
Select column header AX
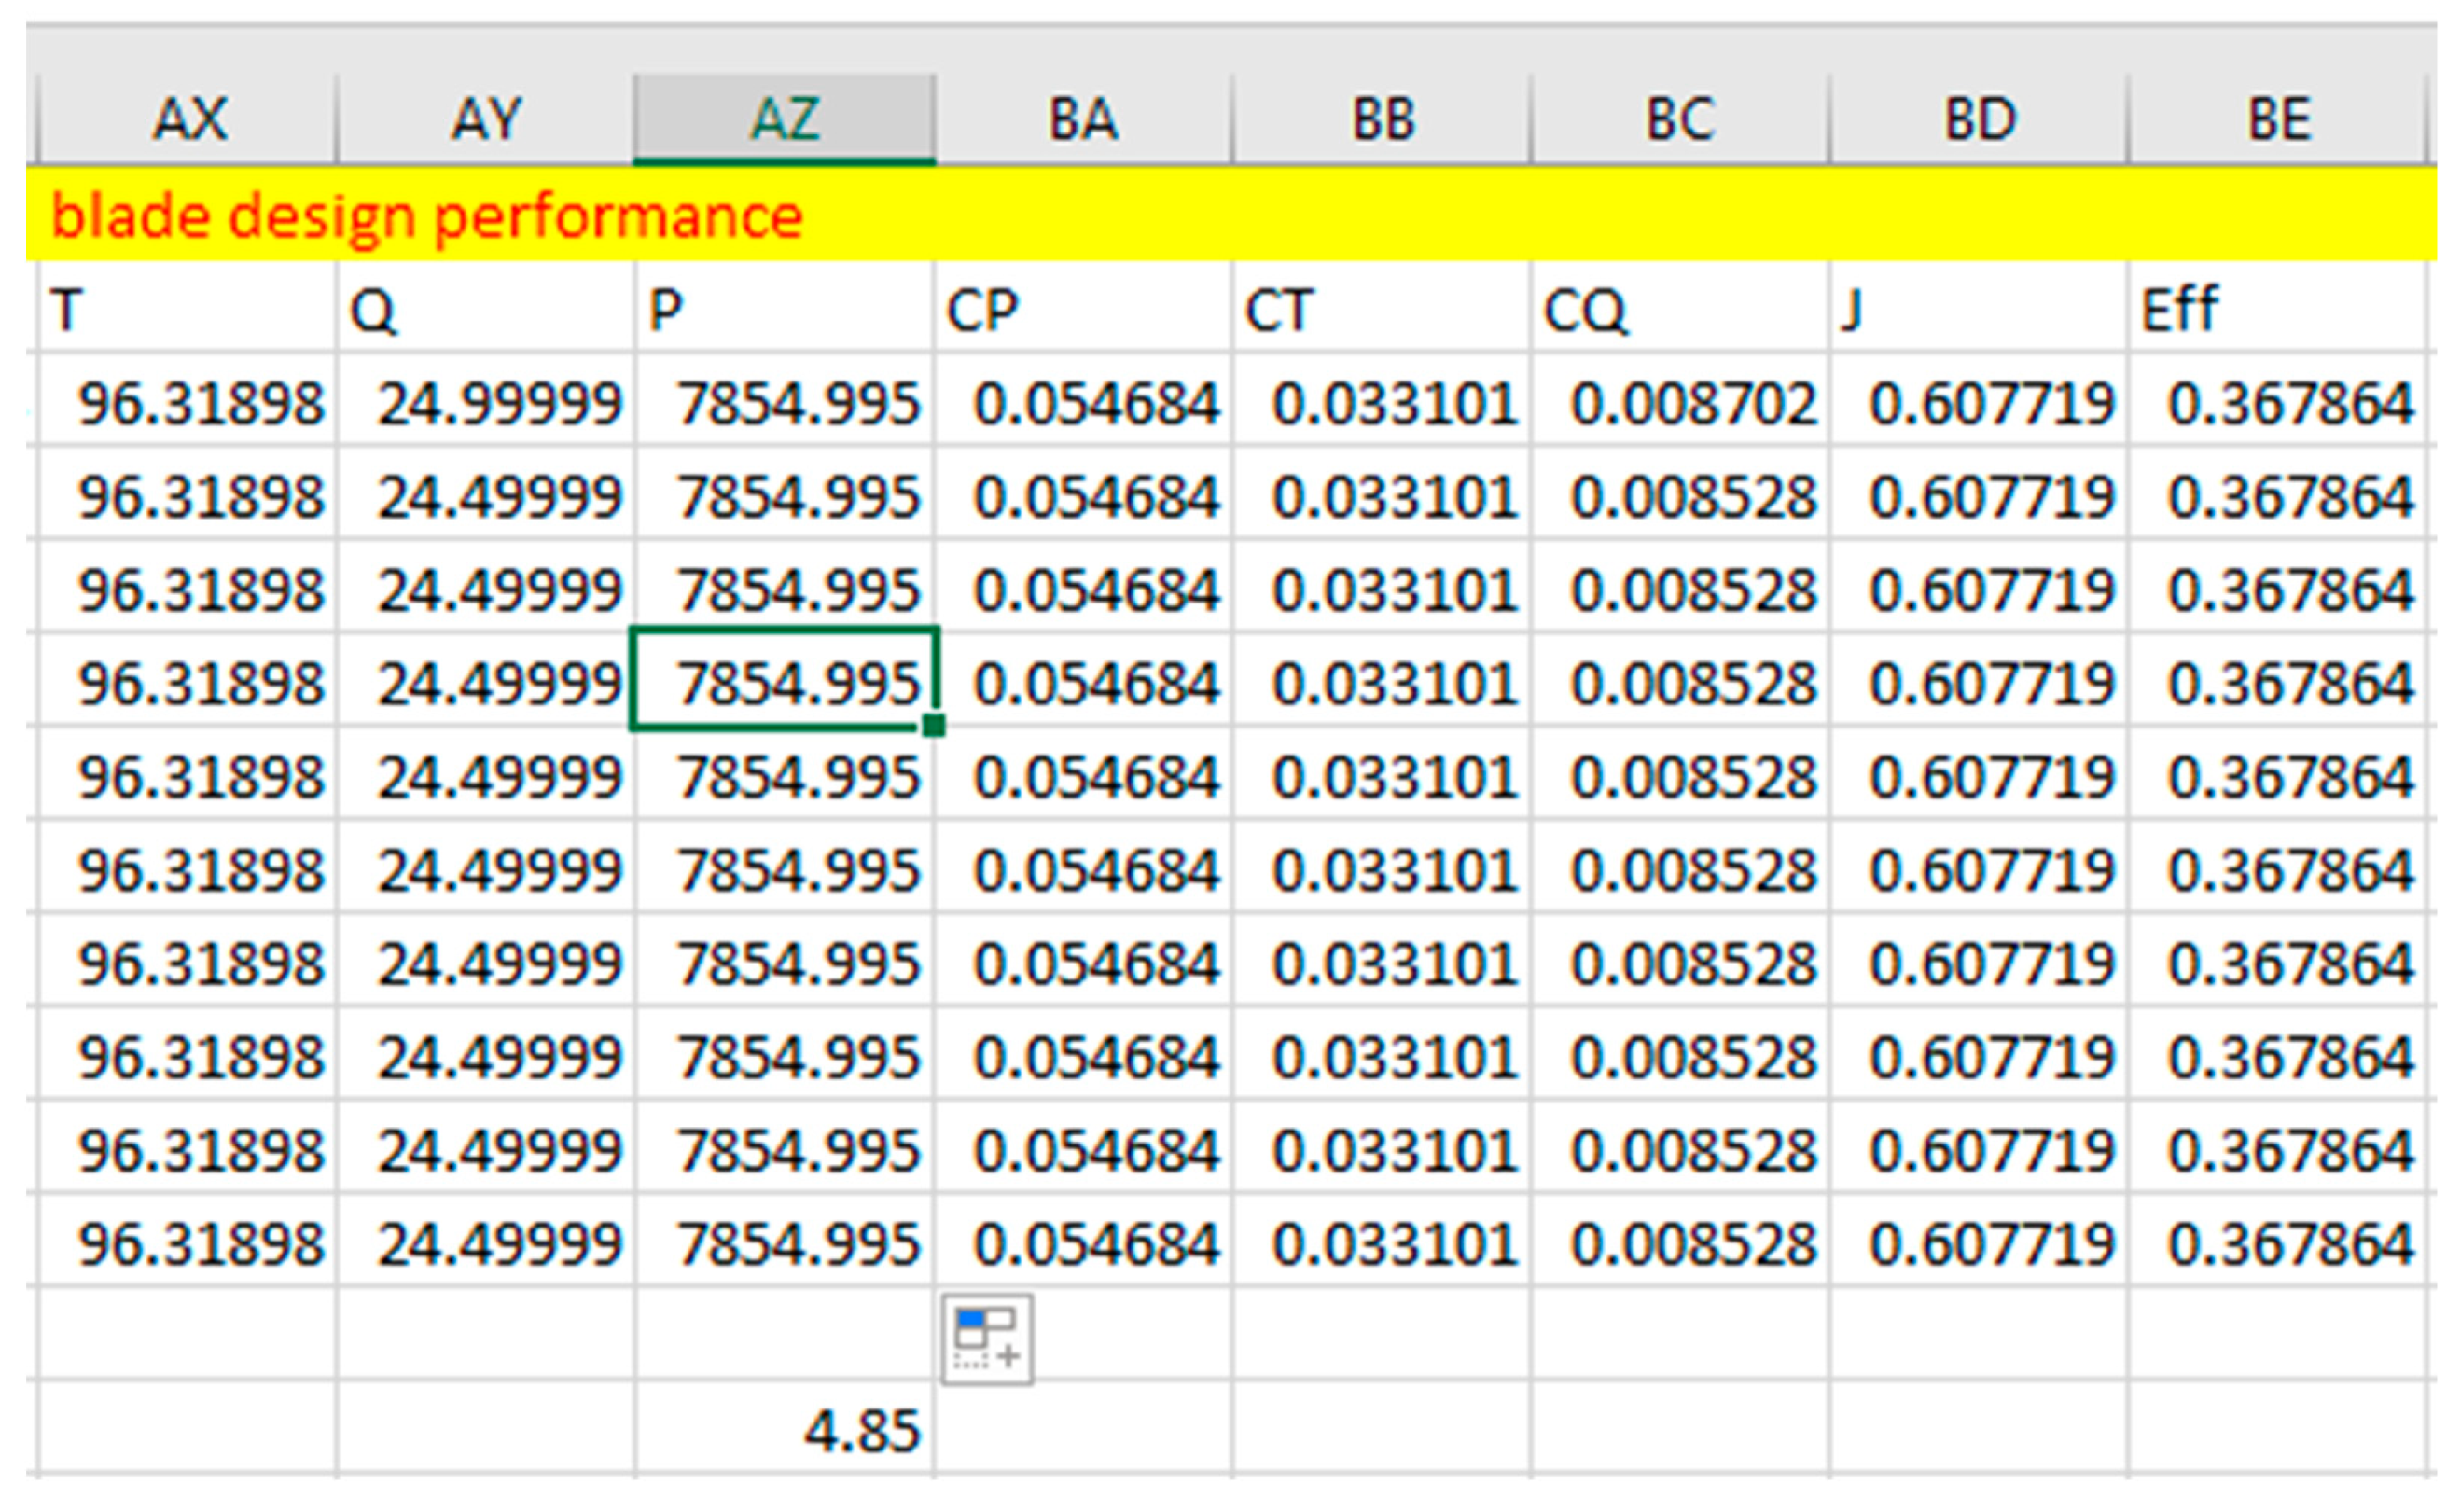[188, 119]
